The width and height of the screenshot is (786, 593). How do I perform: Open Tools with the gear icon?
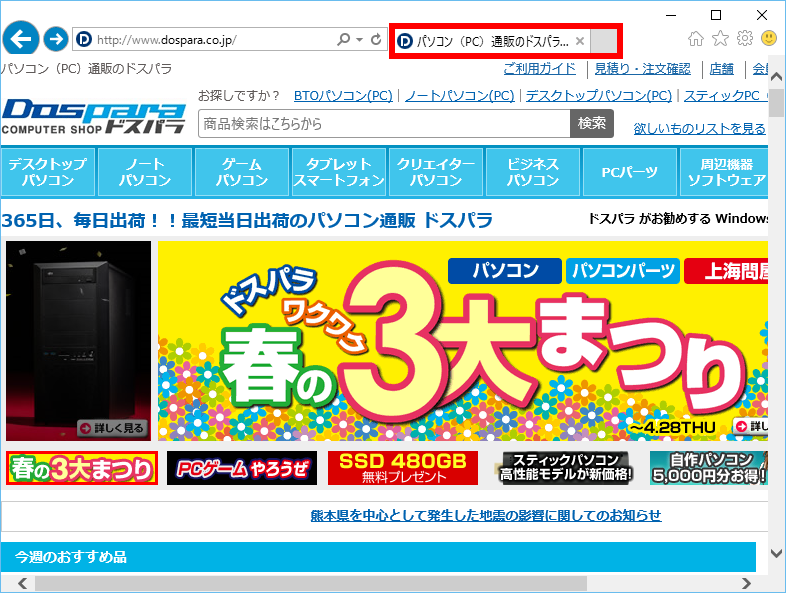click(x=745, y=38)
